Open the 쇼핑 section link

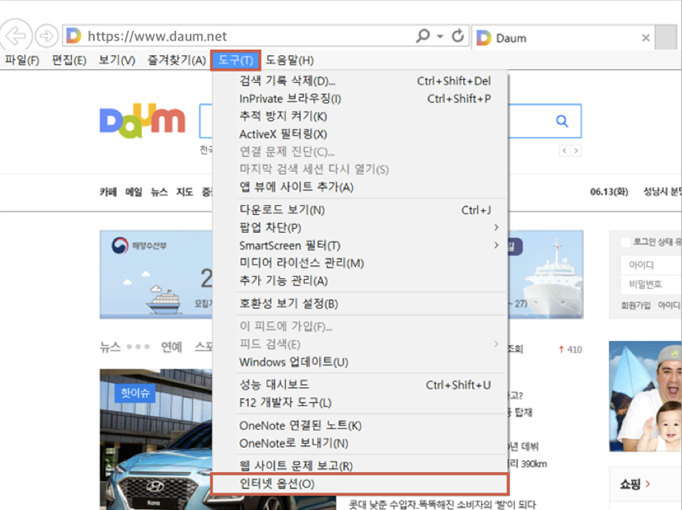(x=635, y=484)
